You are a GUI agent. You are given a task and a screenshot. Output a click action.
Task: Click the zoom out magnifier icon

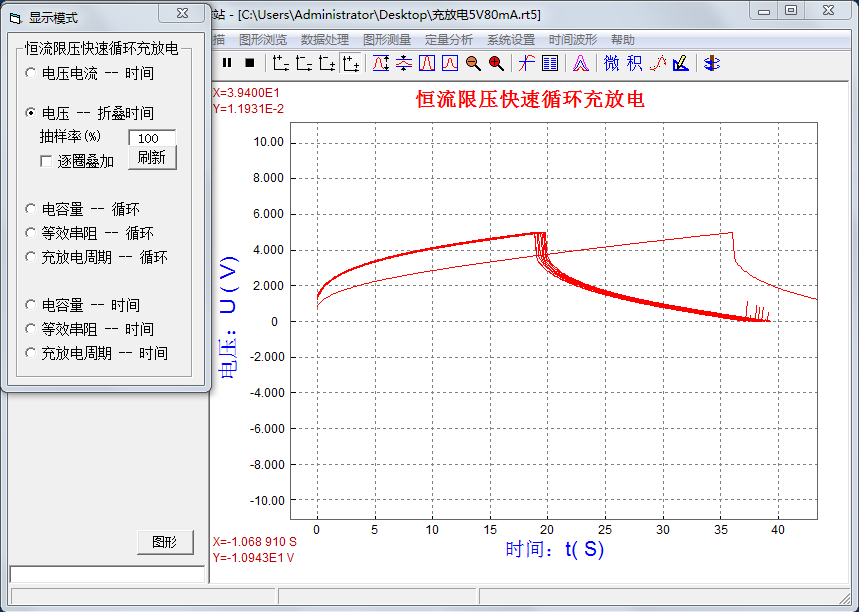click(x=473, y=63)
